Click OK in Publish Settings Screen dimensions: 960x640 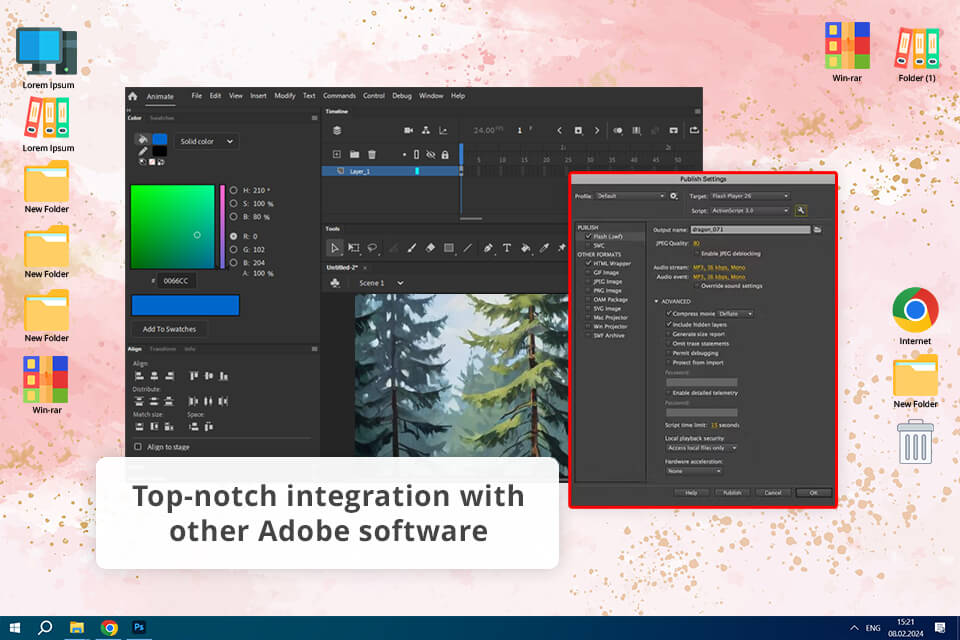pyautogui.click(x=814, y=492)
